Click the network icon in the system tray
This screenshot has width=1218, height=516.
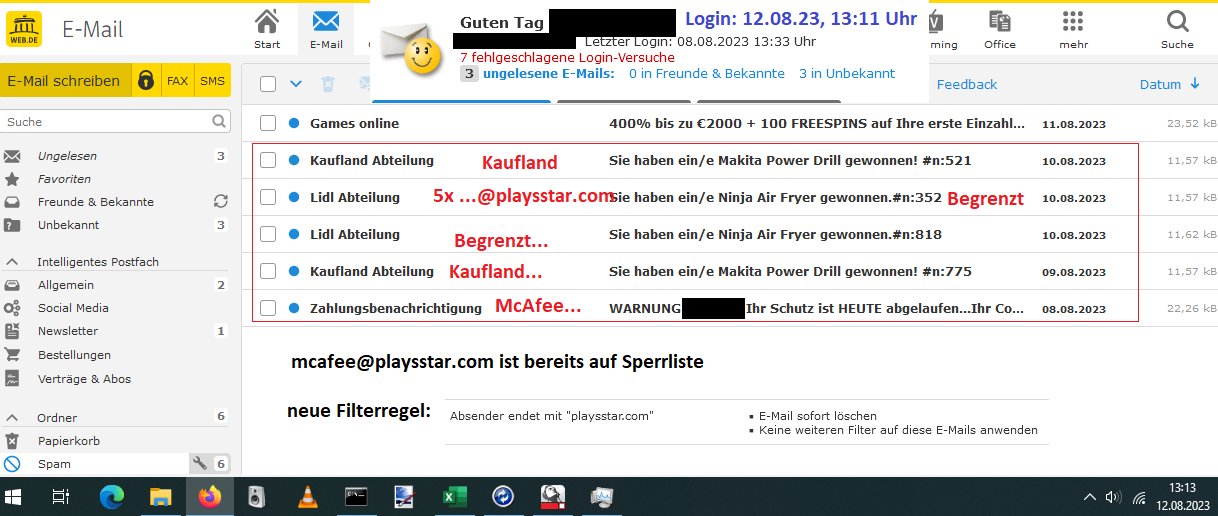click(1138, 496)
